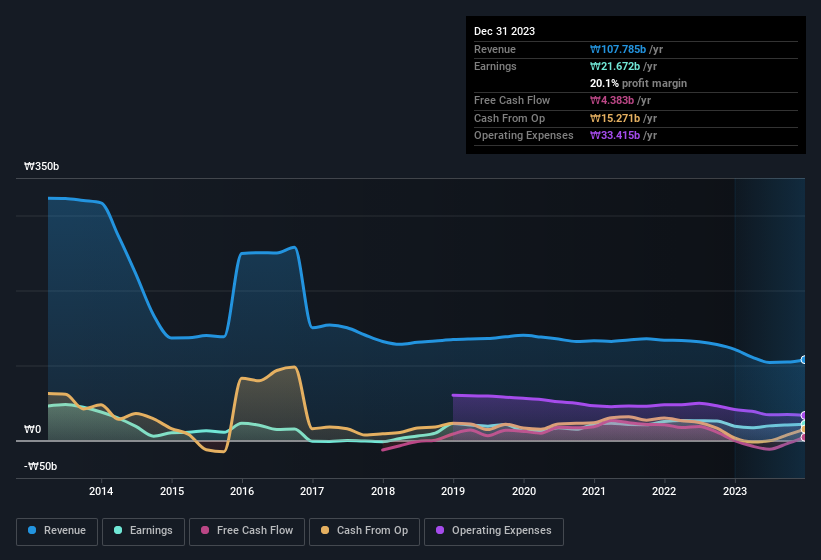
Task: Toggle the Earnings series in legend
Action: 142,531
